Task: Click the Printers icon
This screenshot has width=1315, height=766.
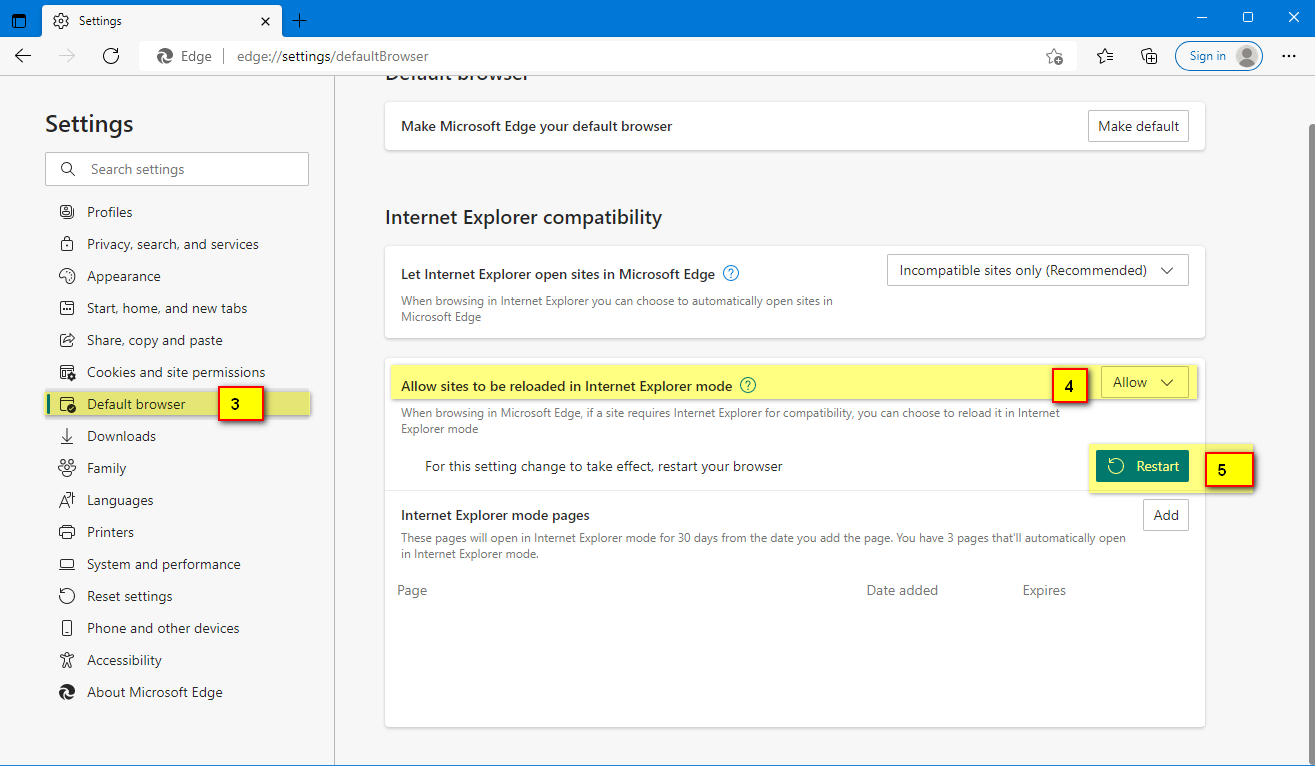Action: click(67, 532)
